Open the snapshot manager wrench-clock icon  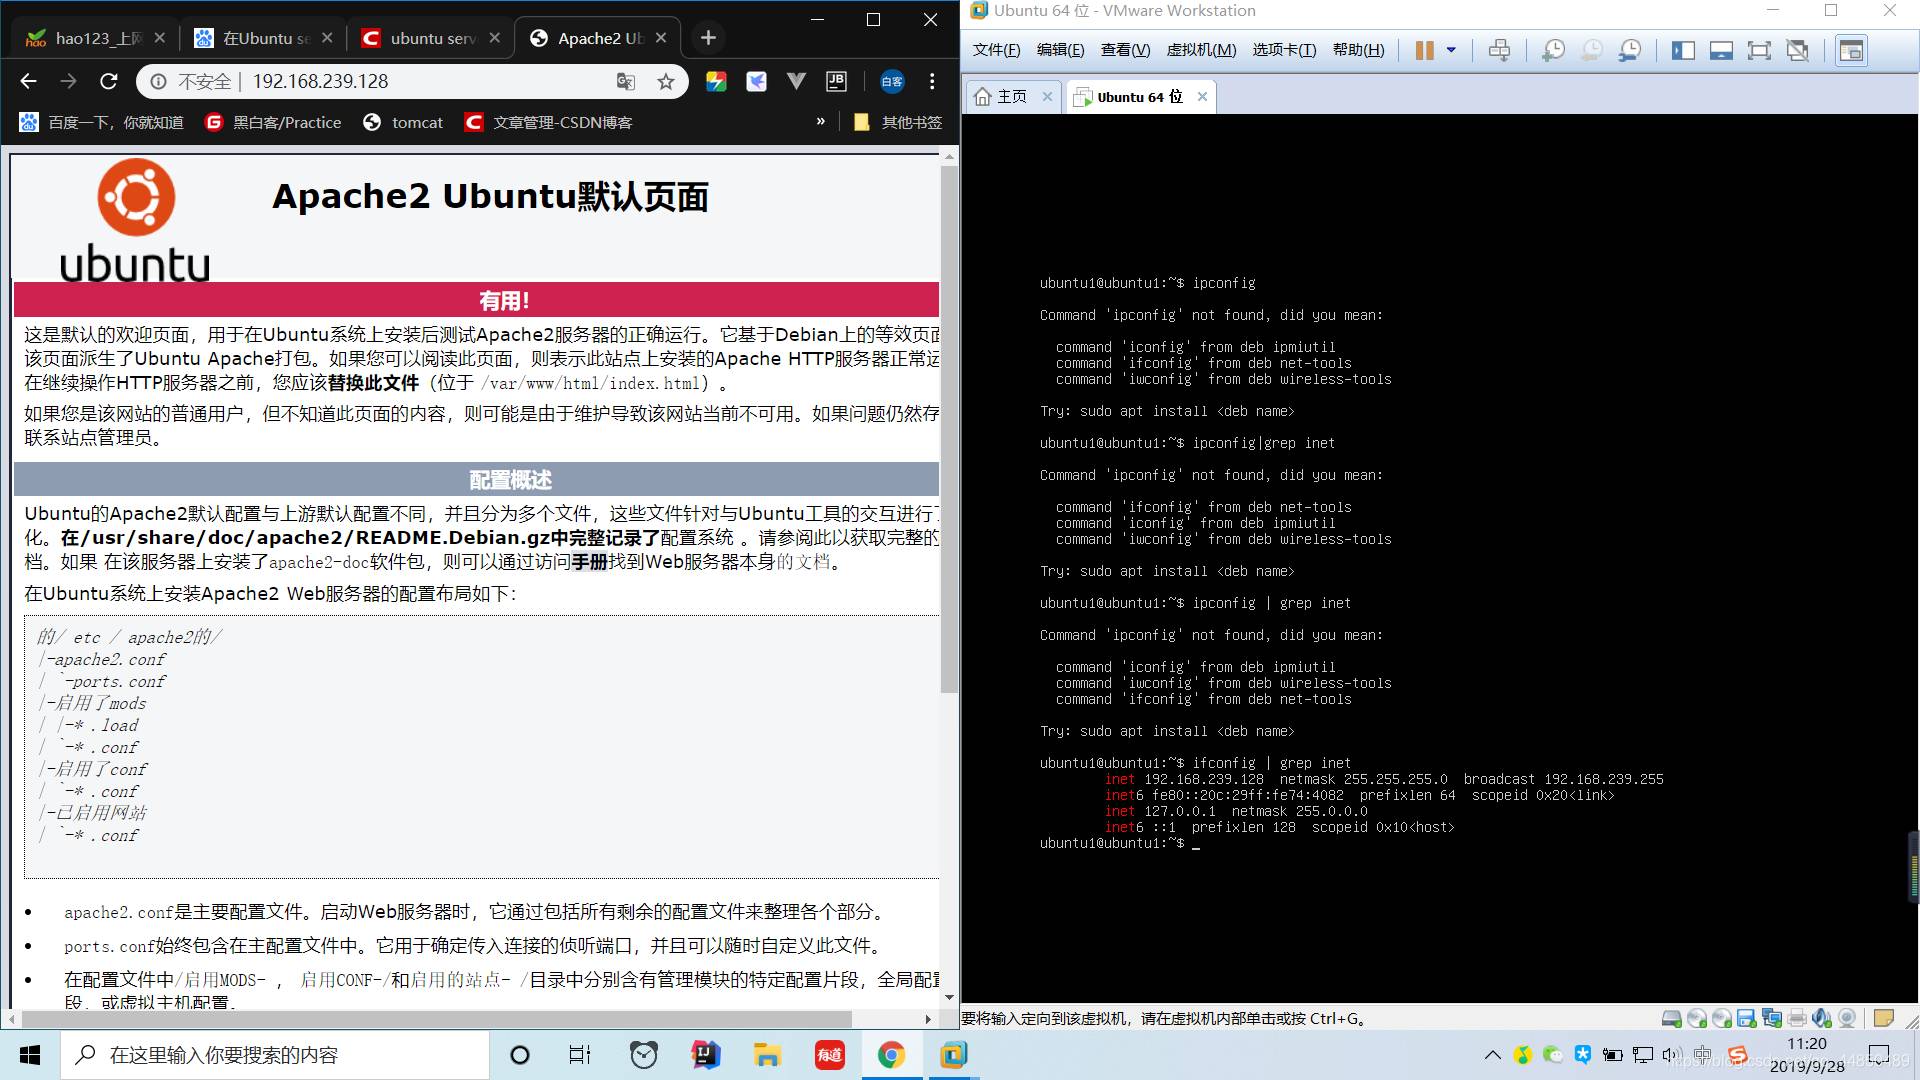(1630, 50)
